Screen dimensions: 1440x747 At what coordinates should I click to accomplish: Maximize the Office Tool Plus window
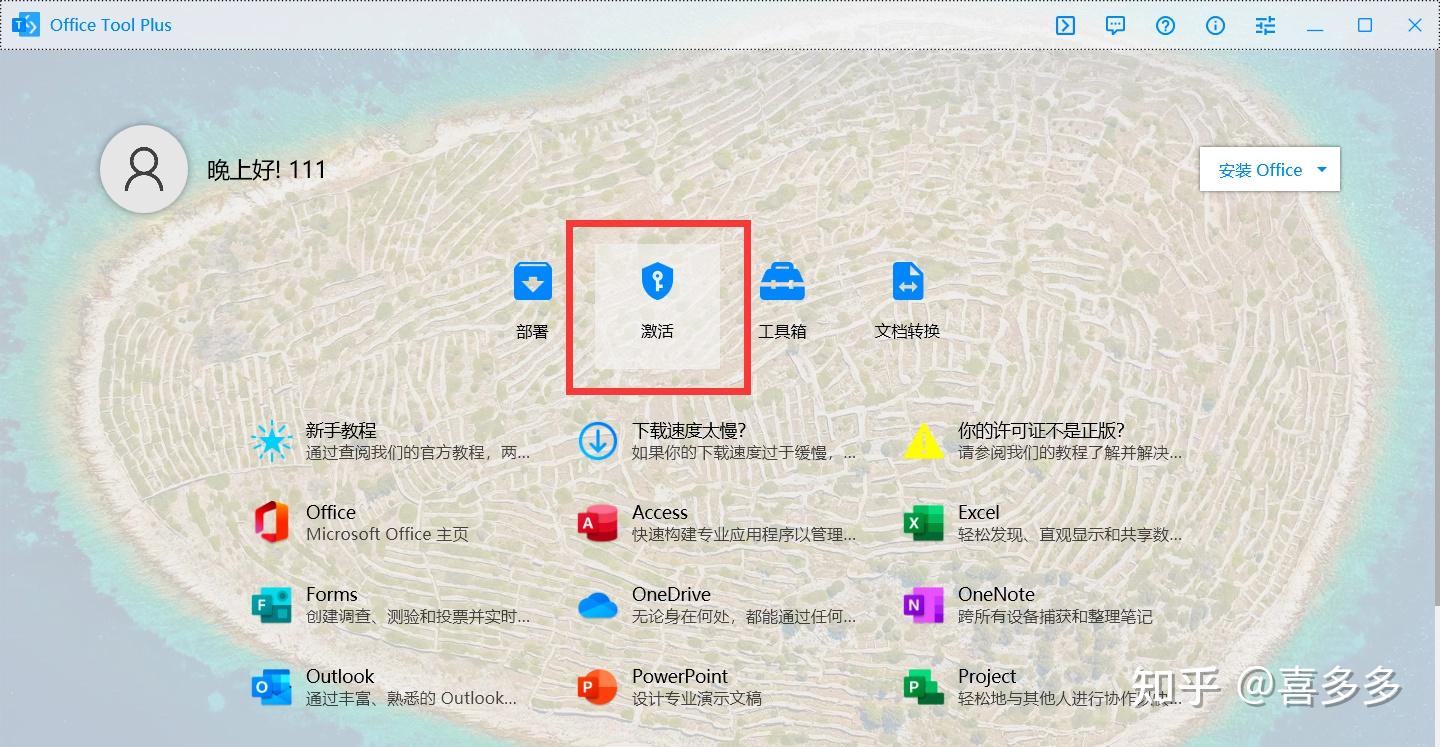coord(1365,26)
